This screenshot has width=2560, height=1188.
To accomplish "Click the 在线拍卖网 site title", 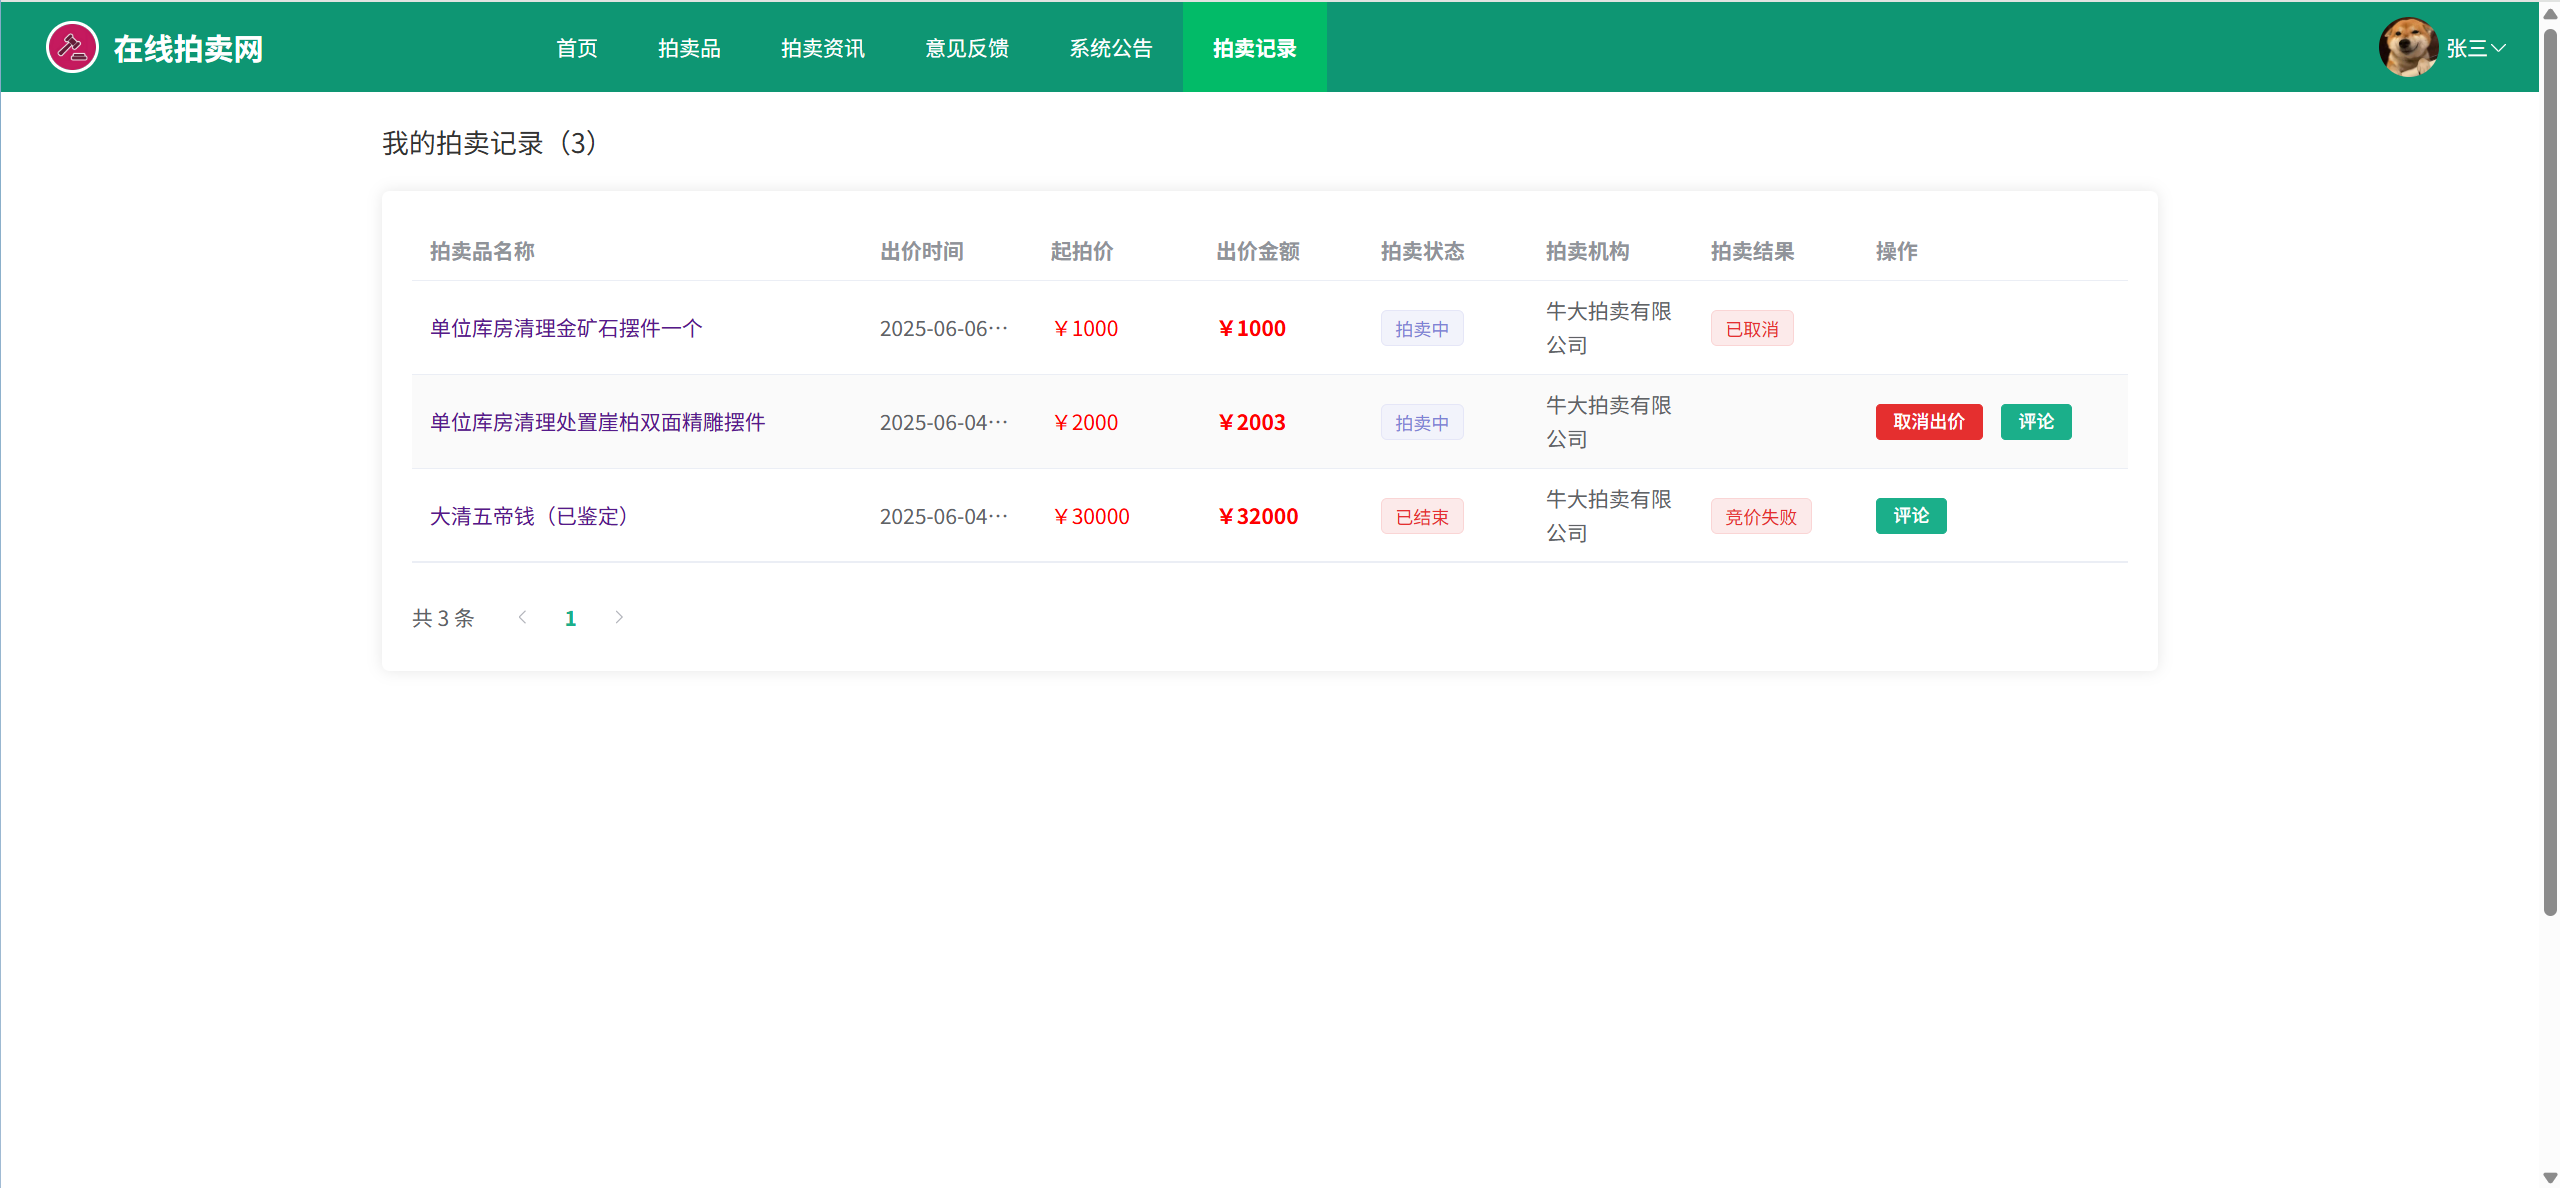I will (x=188, y=48).
